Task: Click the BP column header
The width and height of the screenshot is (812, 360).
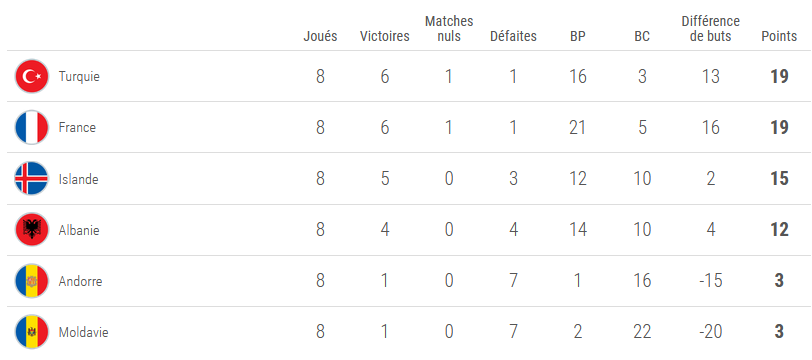Action: coord(577,36)
